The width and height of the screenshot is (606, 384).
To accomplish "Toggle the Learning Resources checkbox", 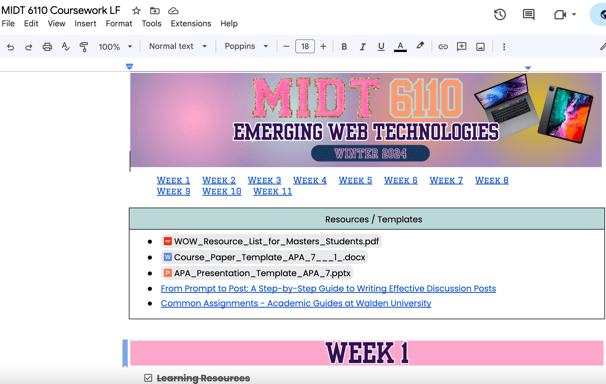I will point(148,378).
